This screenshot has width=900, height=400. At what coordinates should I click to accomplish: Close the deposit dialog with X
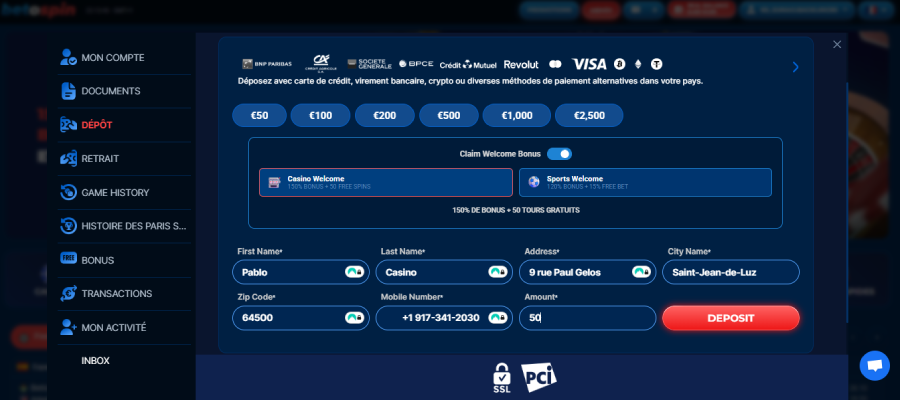[837, 44]
